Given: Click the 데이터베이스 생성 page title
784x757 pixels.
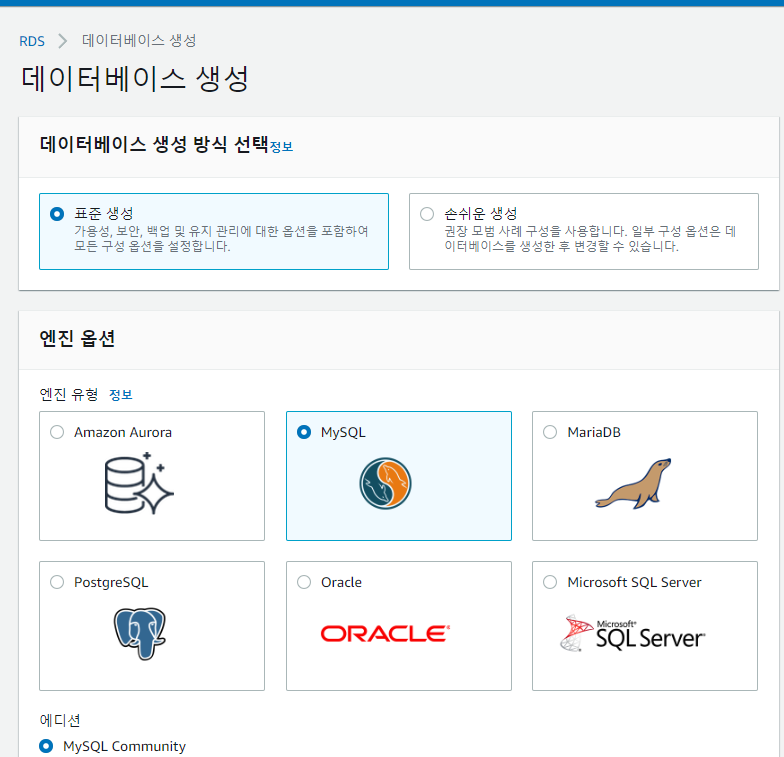Looking at the screenshot, I should point(135,78).
